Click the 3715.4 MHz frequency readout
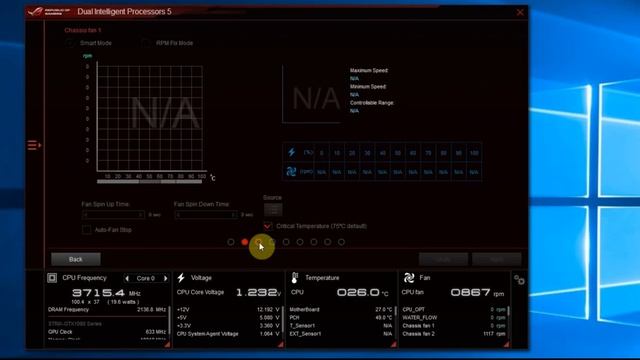Viewport: 640px width, 360px height. (106, 293)
